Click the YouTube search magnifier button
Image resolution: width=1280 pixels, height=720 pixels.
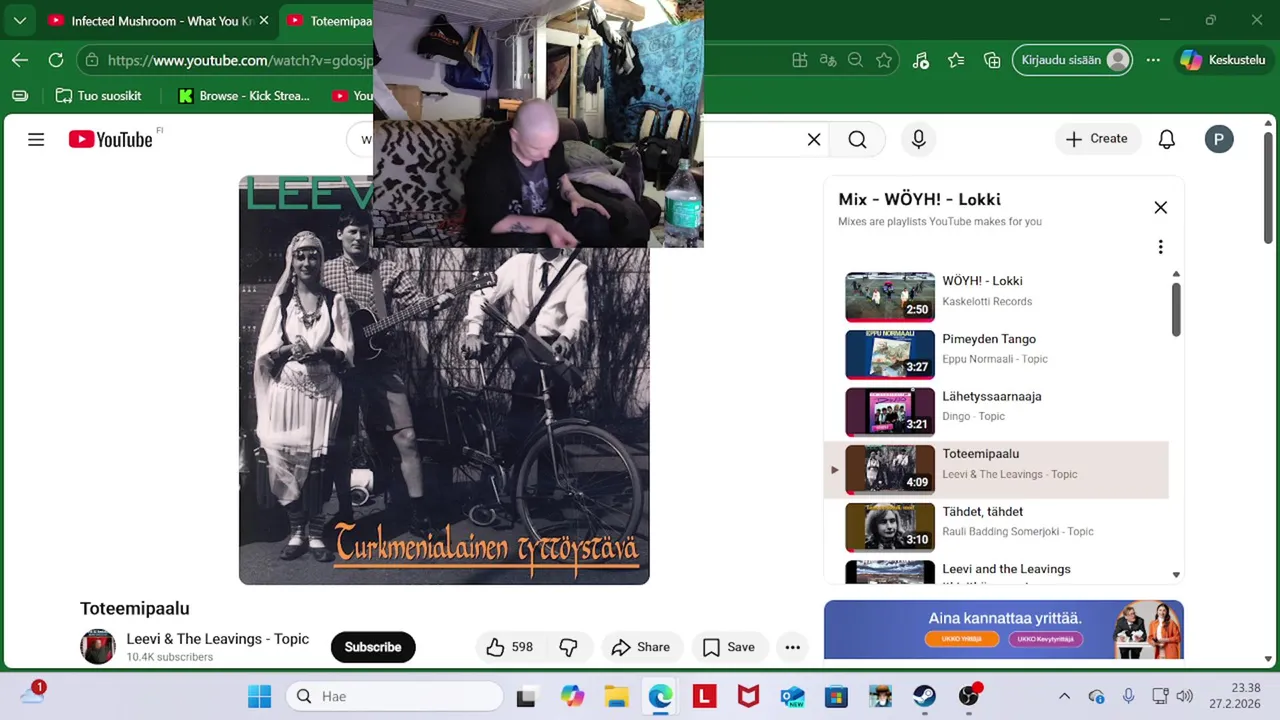tap(857, 140)
